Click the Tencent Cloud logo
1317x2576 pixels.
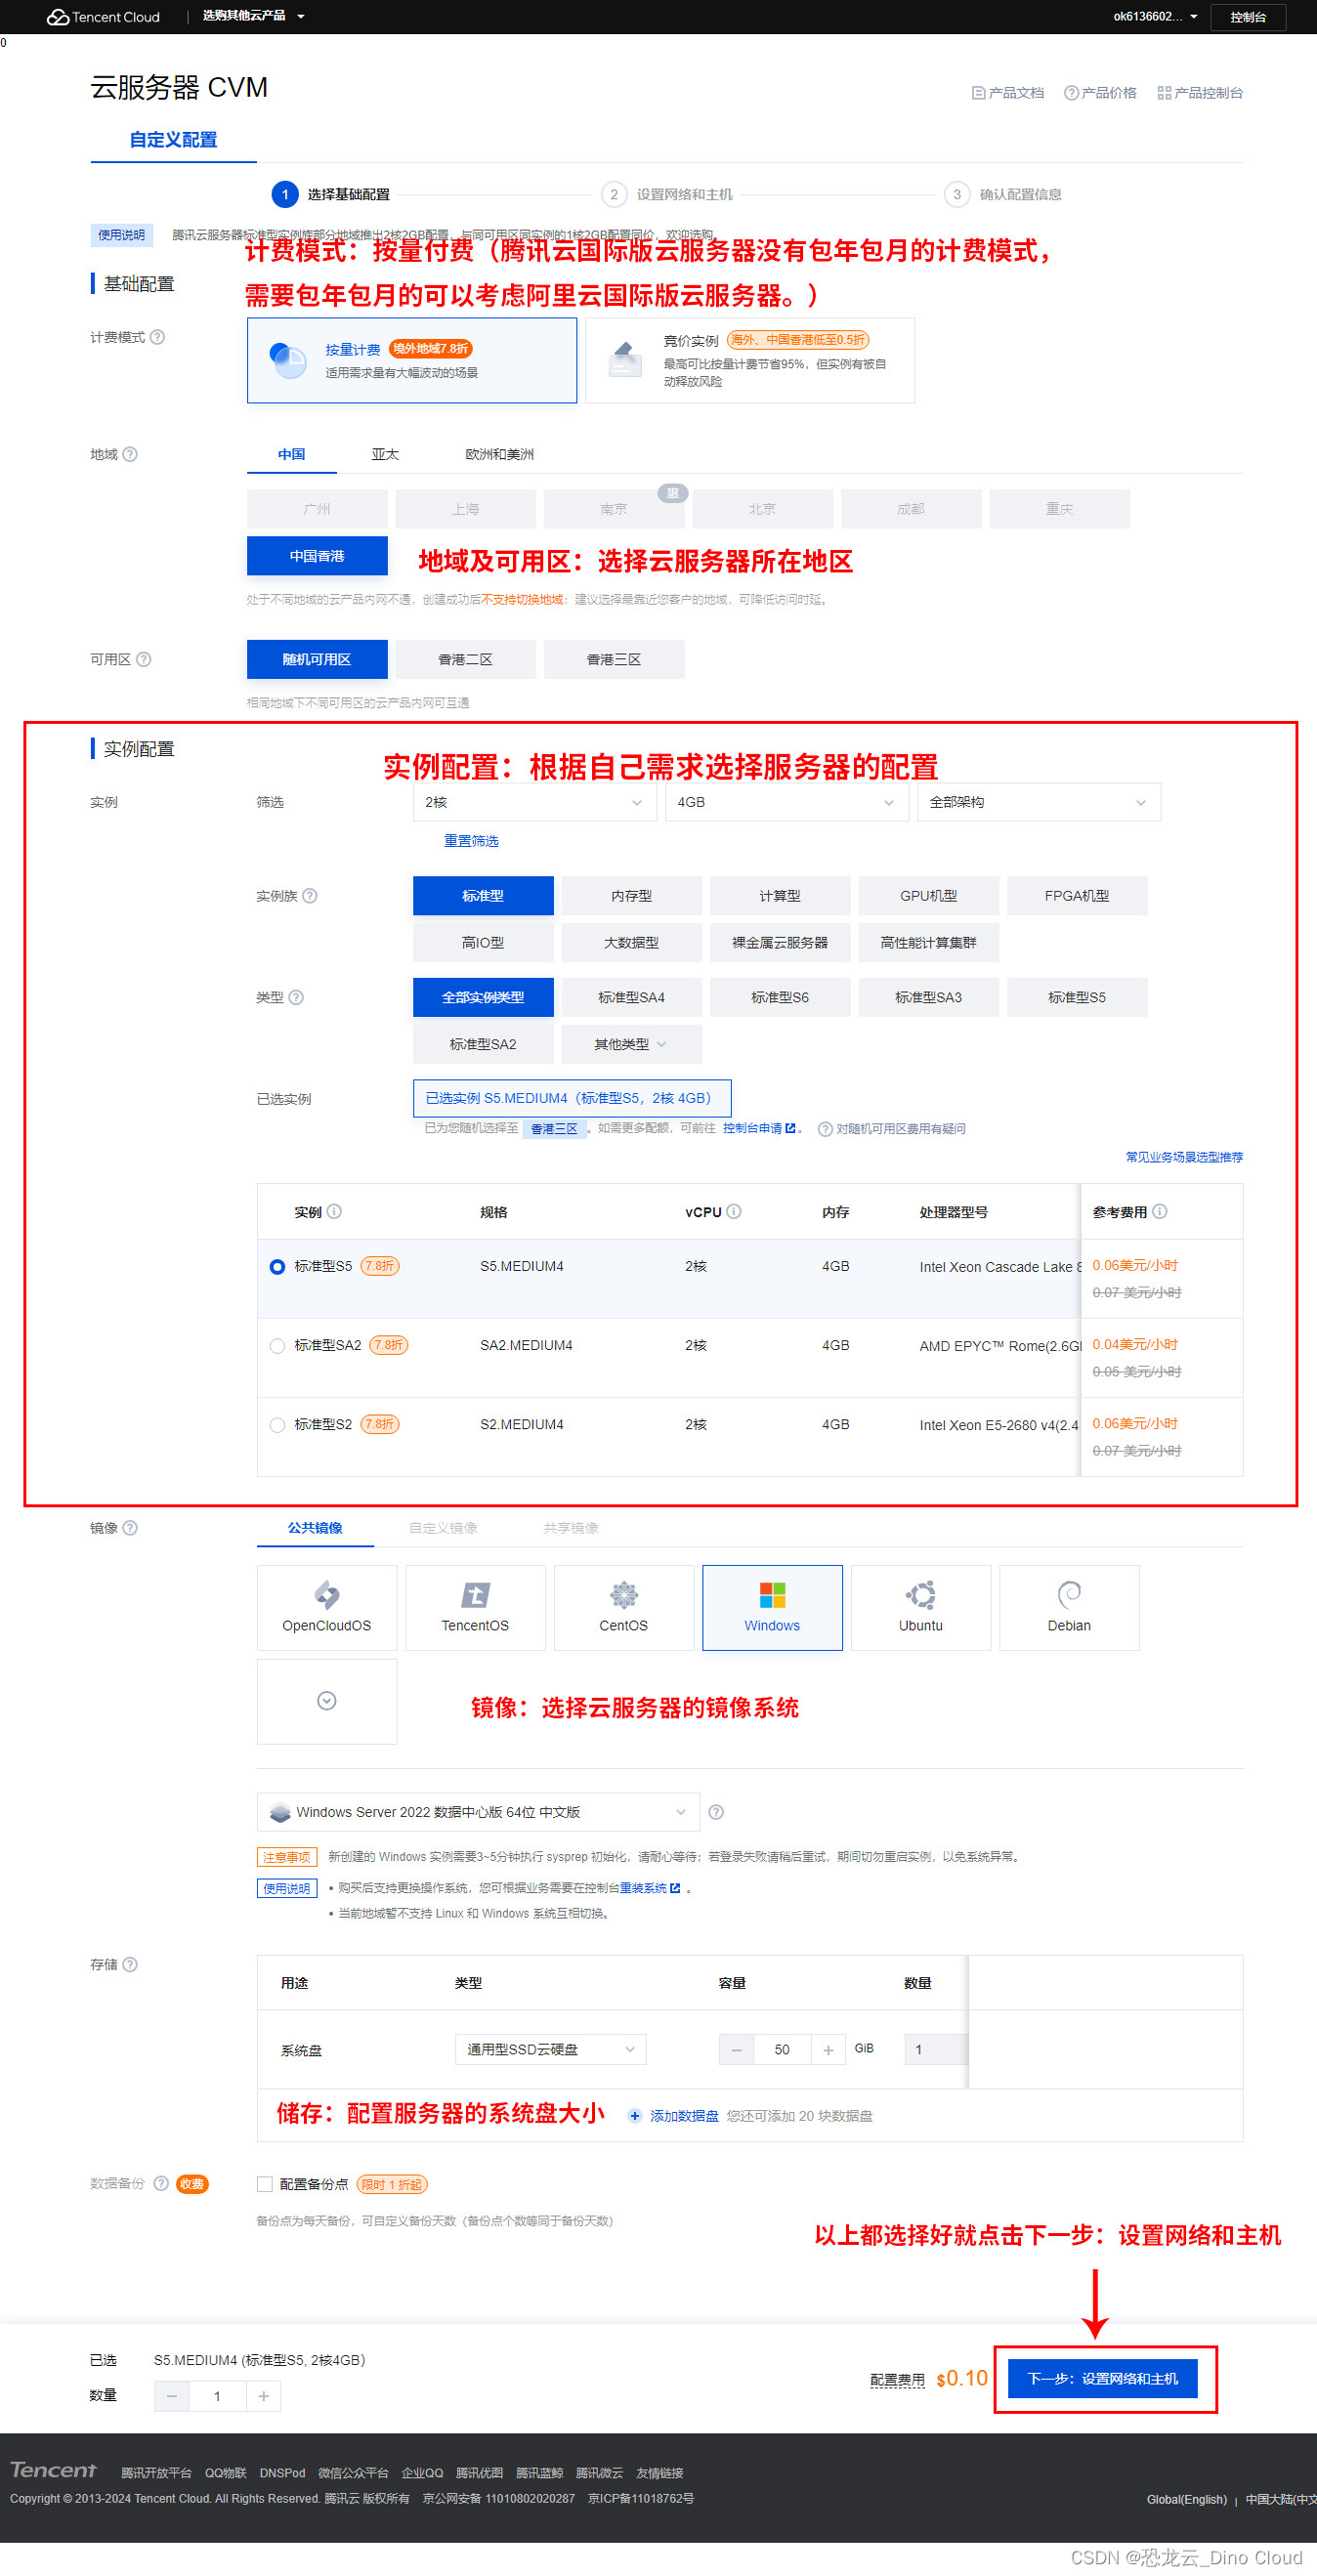click(103, 17)
